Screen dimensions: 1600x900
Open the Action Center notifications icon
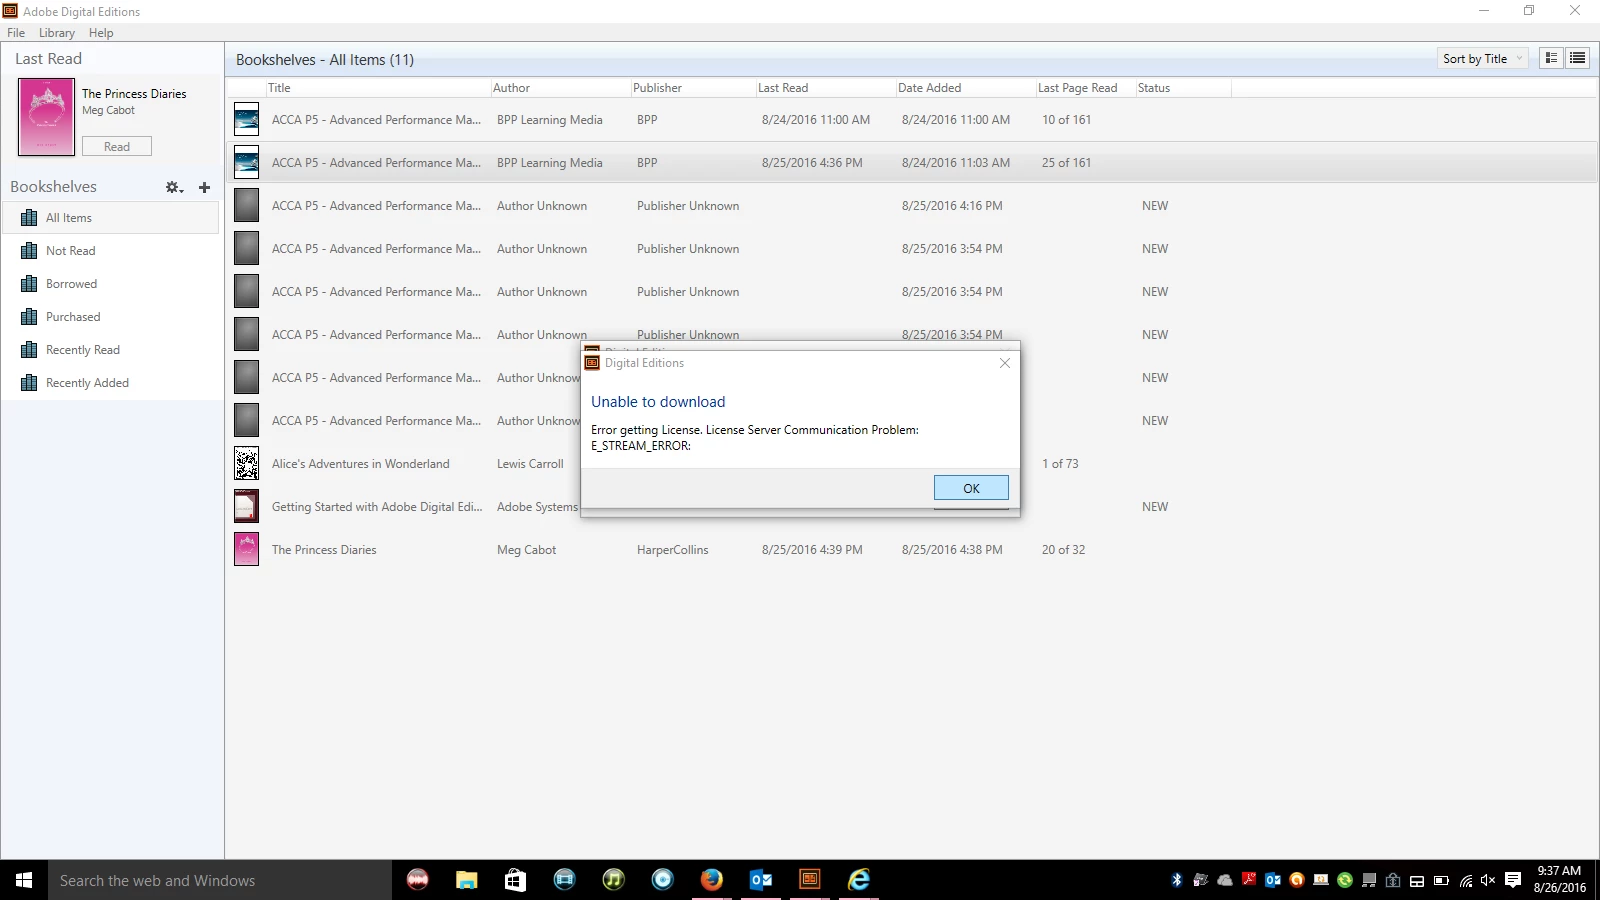coord(1512,880)
